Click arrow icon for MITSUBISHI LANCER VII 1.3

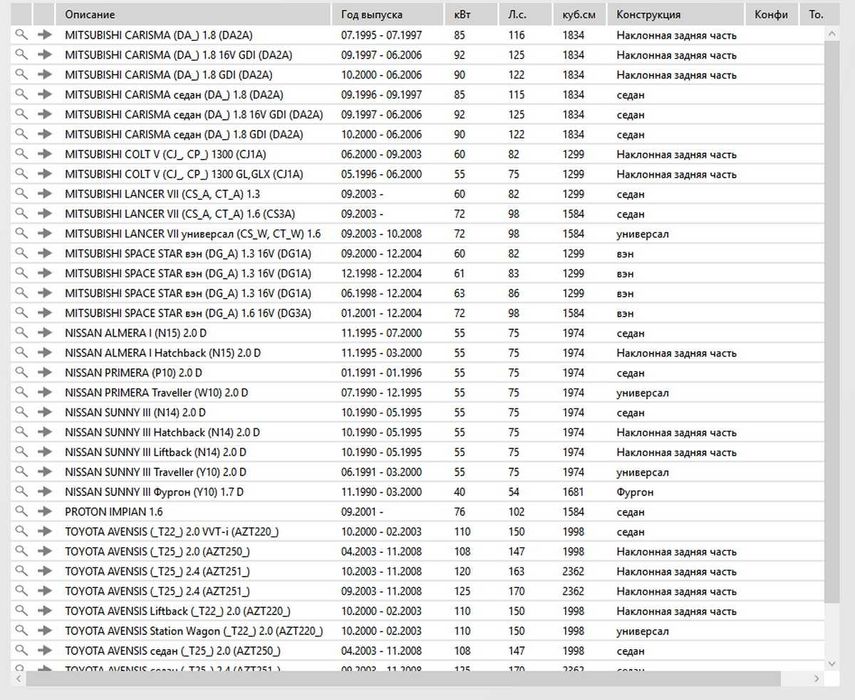(x=45, y=194)
